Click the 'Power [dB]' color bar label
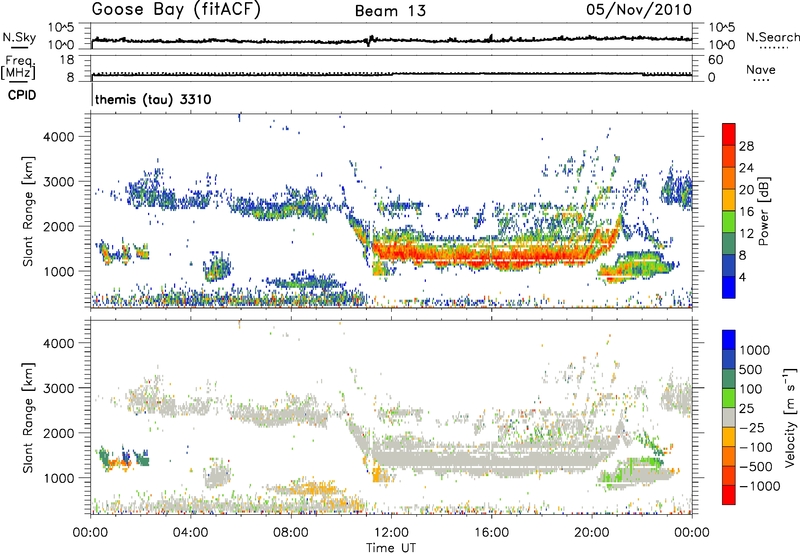The image size is (800, 554). [764, 211]
